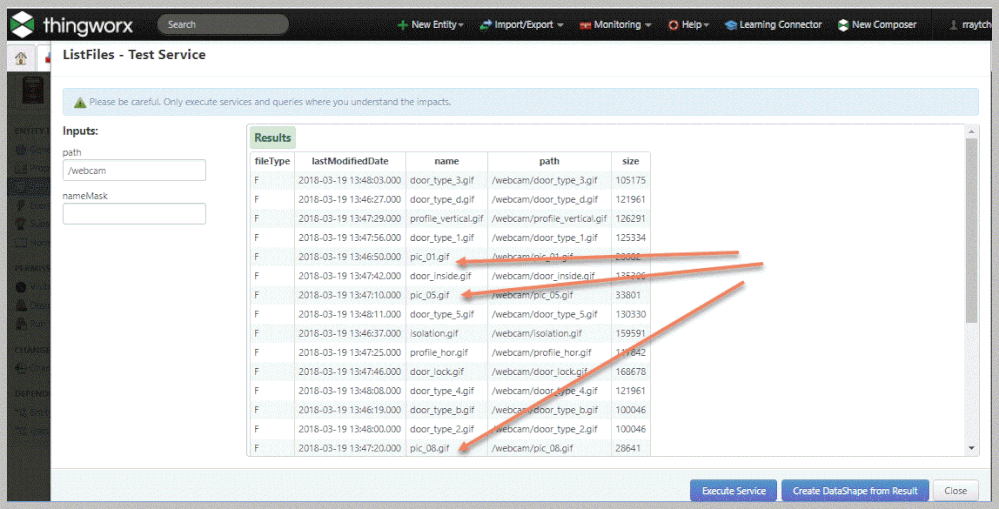
Task: Click the Search box
Action: pos(223,25)
